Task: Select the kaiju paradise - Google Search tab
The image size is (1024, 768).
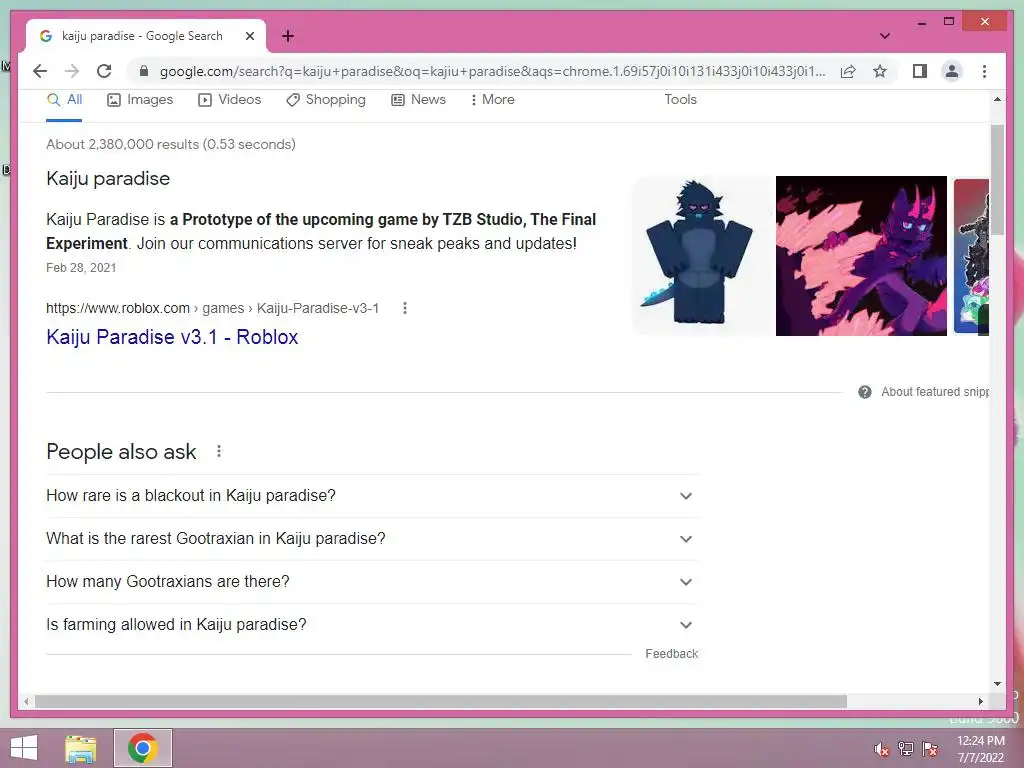Action: [146, 36]
